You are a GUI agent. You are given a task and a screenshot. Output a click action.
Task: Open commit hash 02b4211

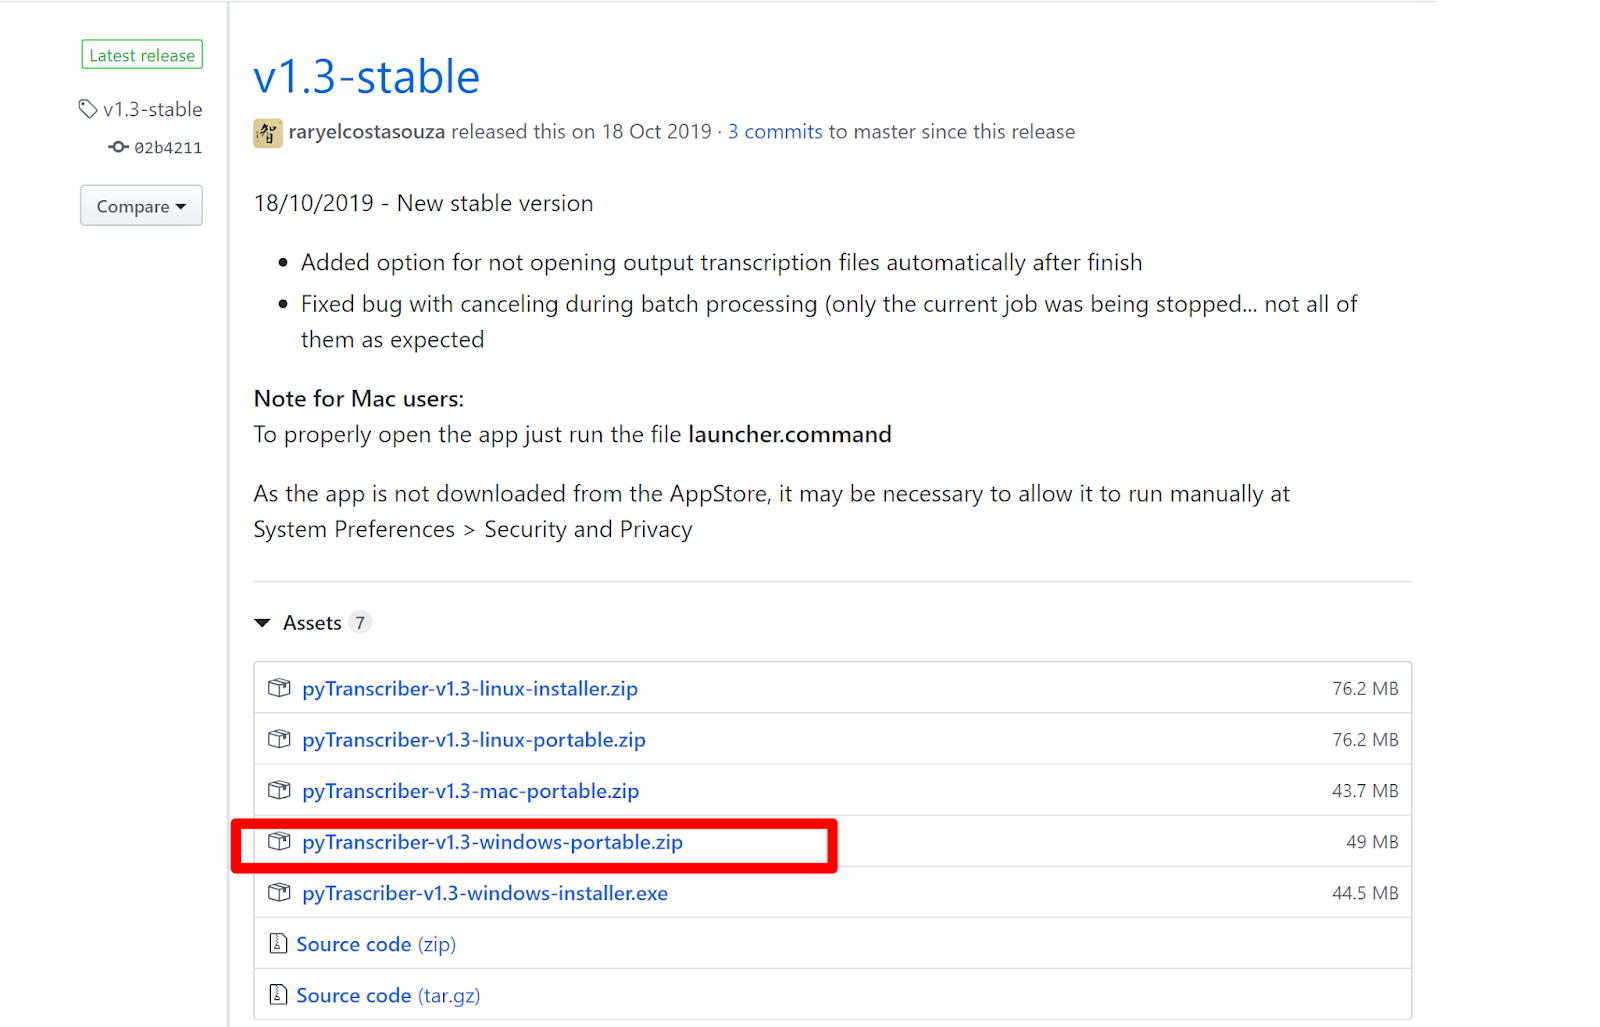coord(168,148)
